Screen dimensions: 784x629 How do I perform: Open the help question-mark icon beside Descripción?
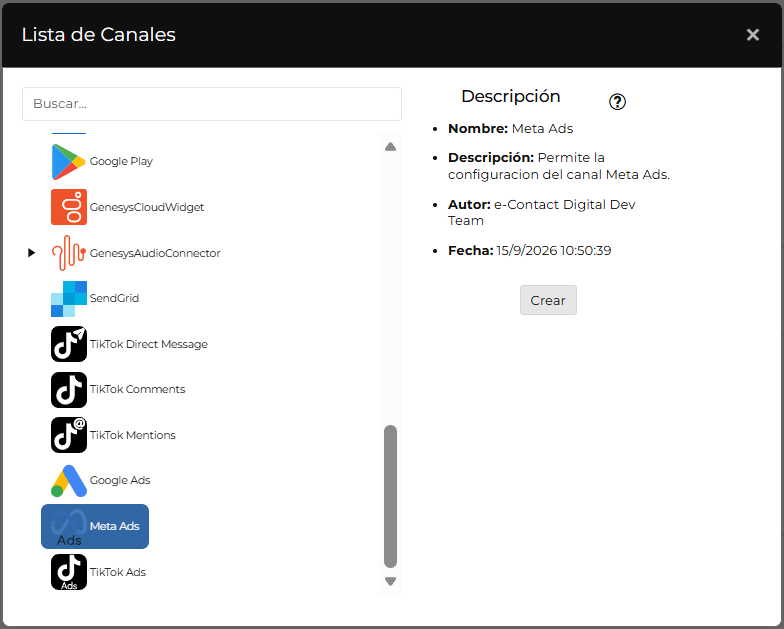pos(618,102)
